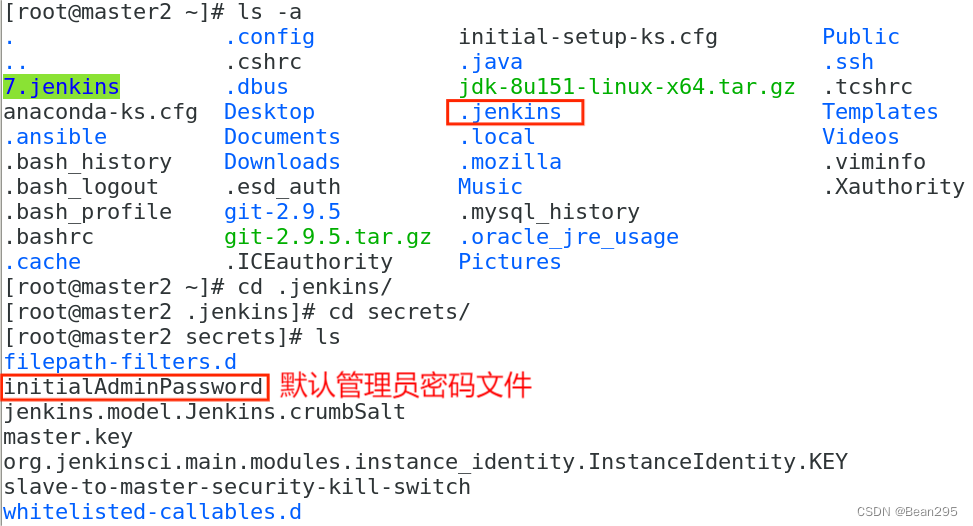Click the Templates directory name
Viewport: 973px width, 526px height.
click(x=880, y=112)
